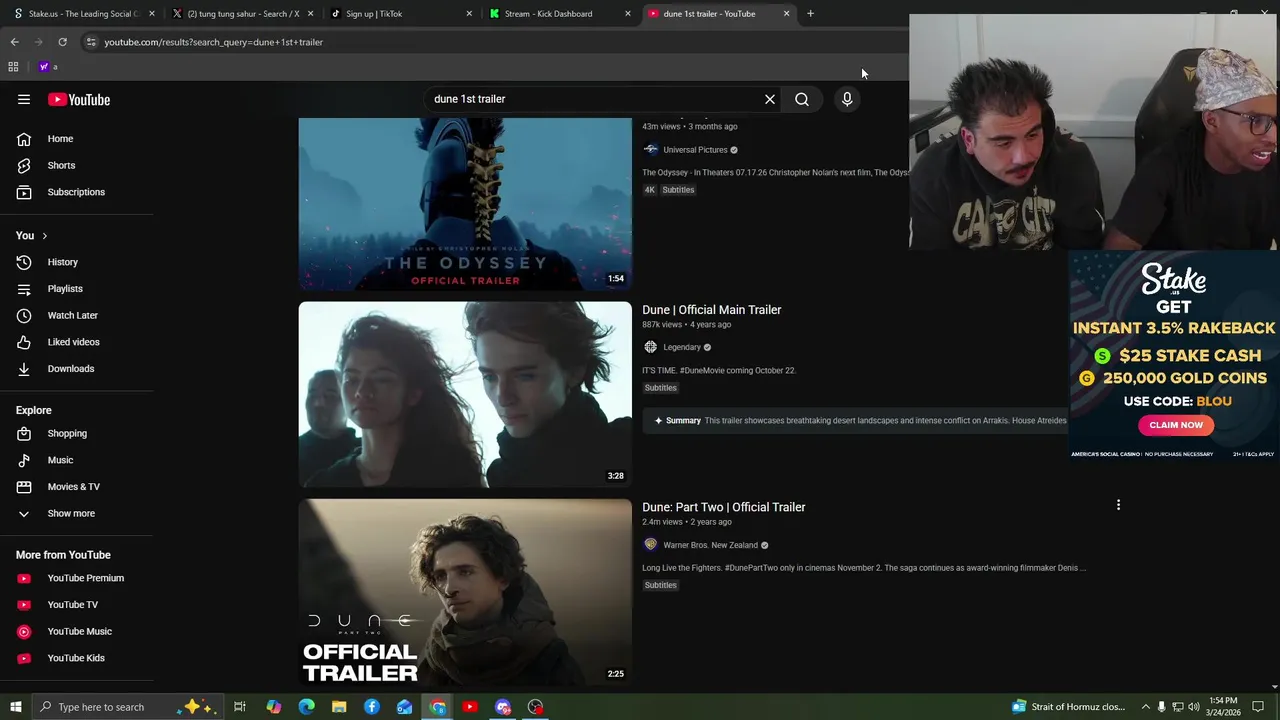Open the Dune Official Main Trailer title
This screenshot has width=1280, height=720.
[x=711, y=310]
